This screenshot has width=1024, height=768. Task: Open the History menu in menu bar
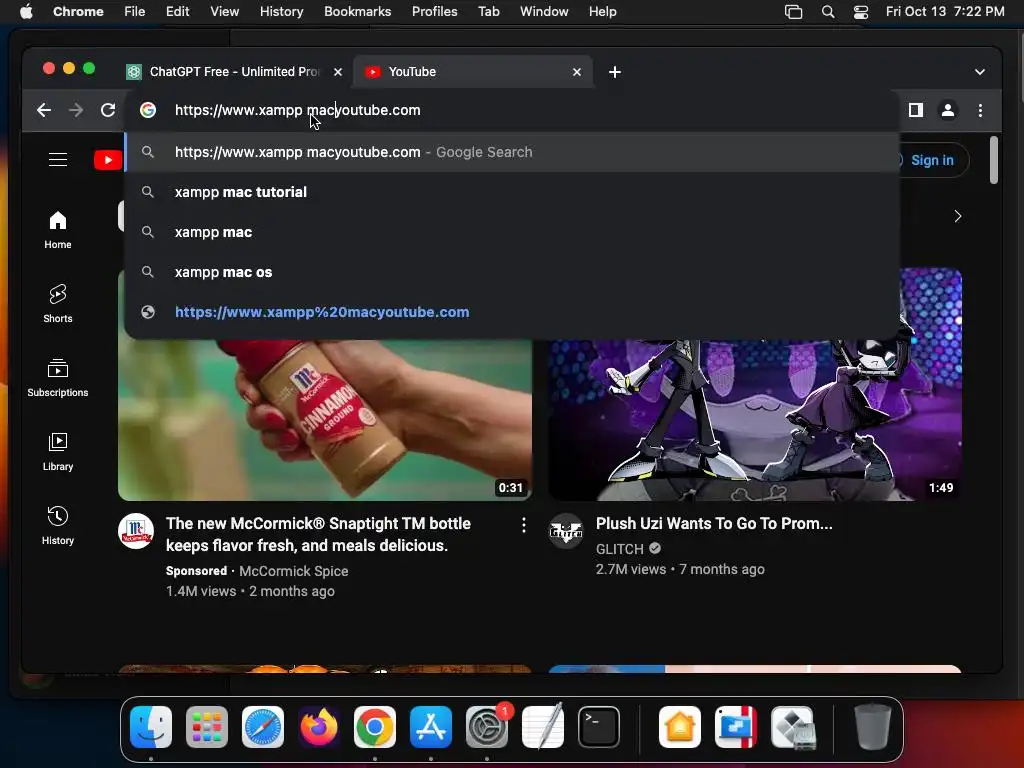tap(281, 12)
